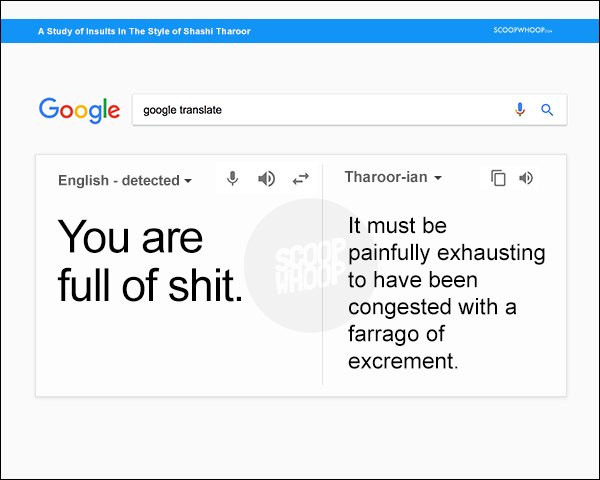Screen dimensions: 600x480
Task: Copy the Tharoor-ian translation
Action: click(x=498, y=178)
